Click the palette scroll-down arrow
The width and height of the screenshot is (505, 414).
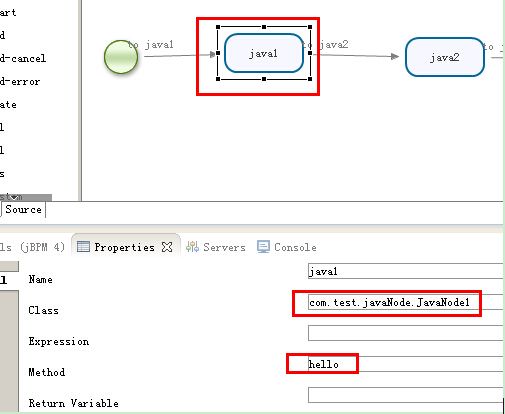coord(13,197)
